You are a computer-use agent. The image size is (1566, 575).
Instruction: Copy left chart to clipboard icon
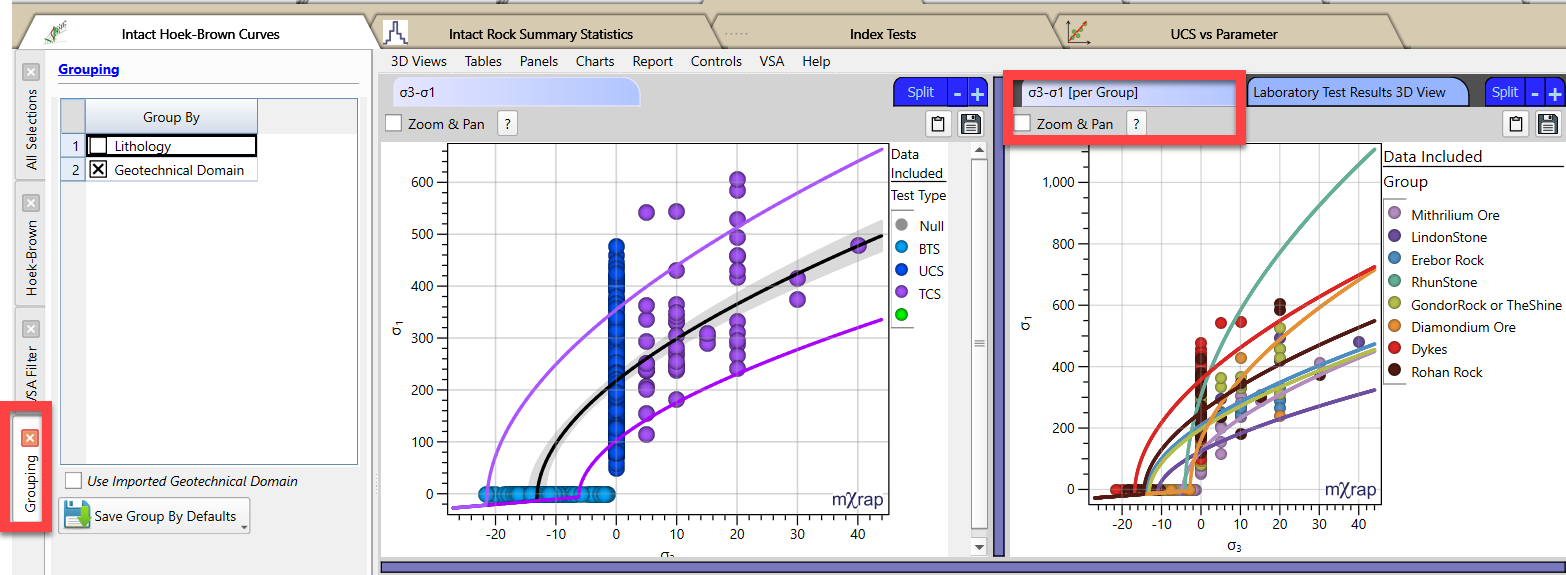pos(938,124)
